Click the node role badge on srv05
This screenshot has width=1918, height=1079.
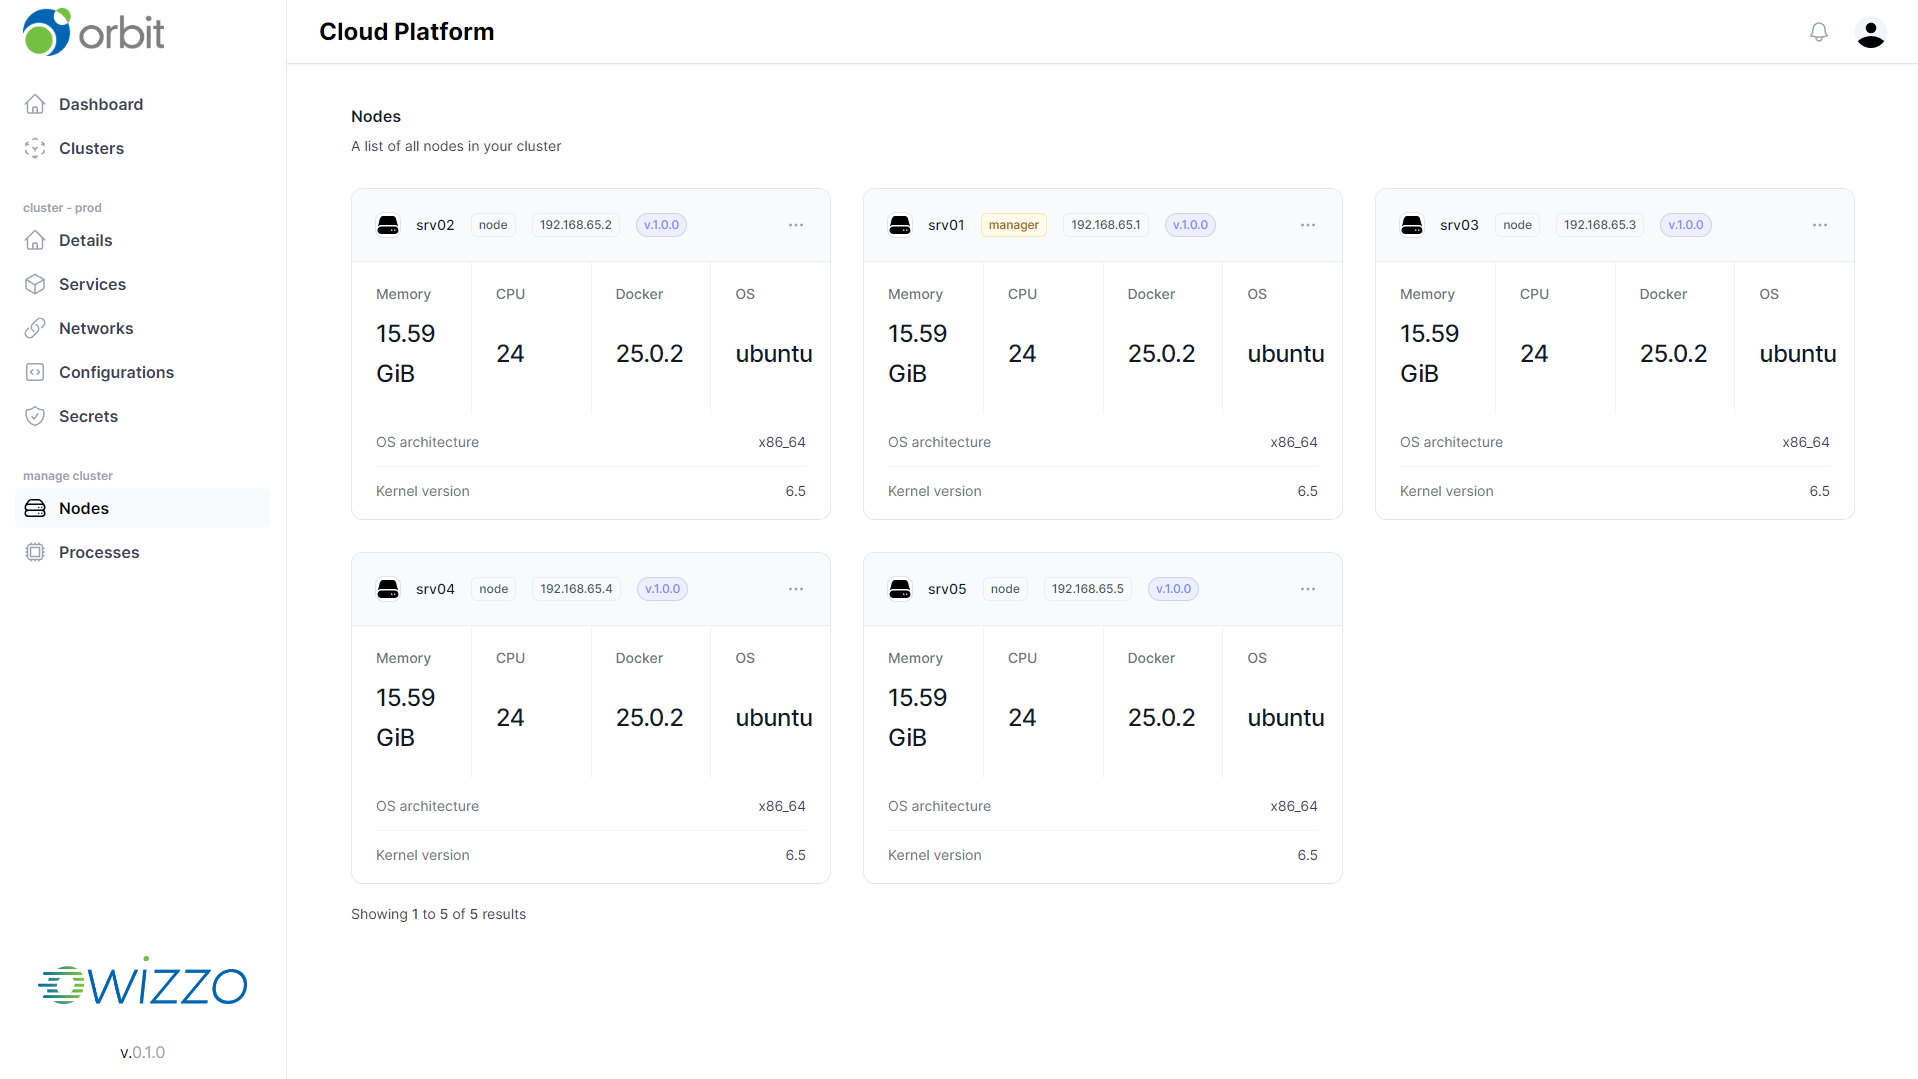(x=1005, y=589)
